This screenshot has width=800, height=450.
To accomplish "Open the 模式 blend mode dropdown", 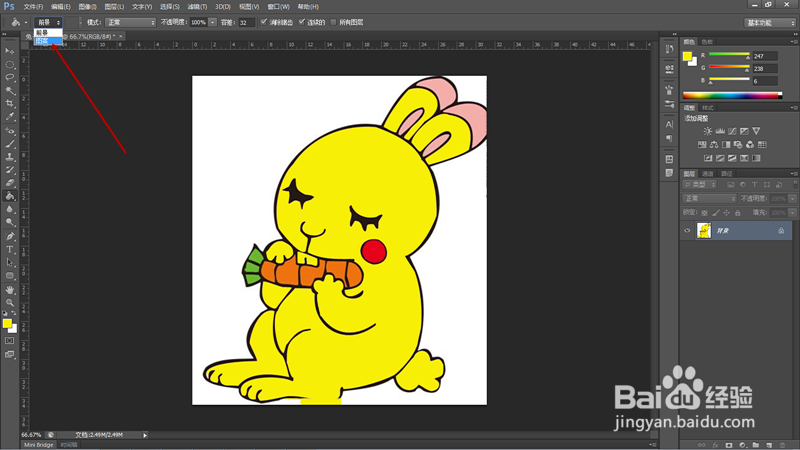I will (x=130, y=22).
